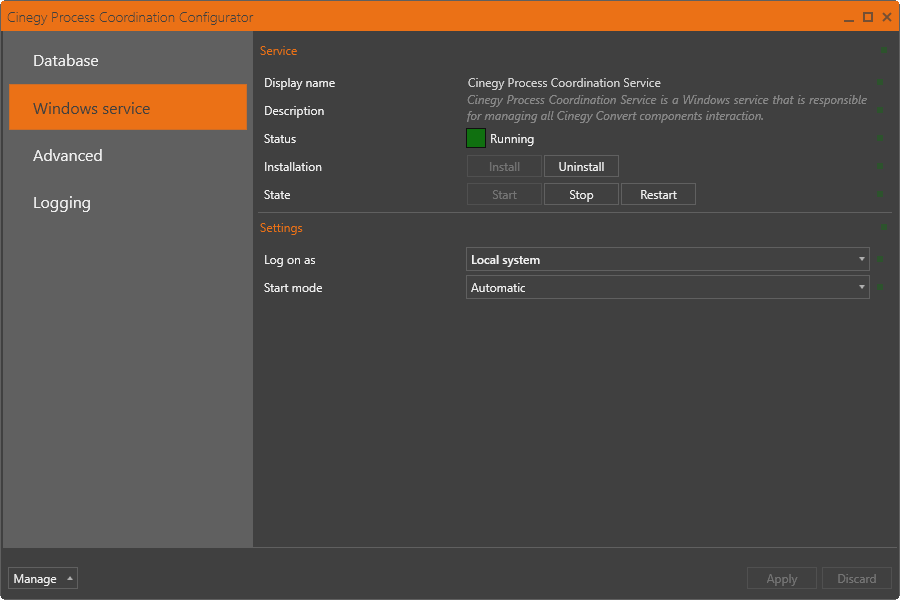Click the italic service description text
Image resolution: width=900 pixels, height=600 pixels.
click(x=666, y=108)
